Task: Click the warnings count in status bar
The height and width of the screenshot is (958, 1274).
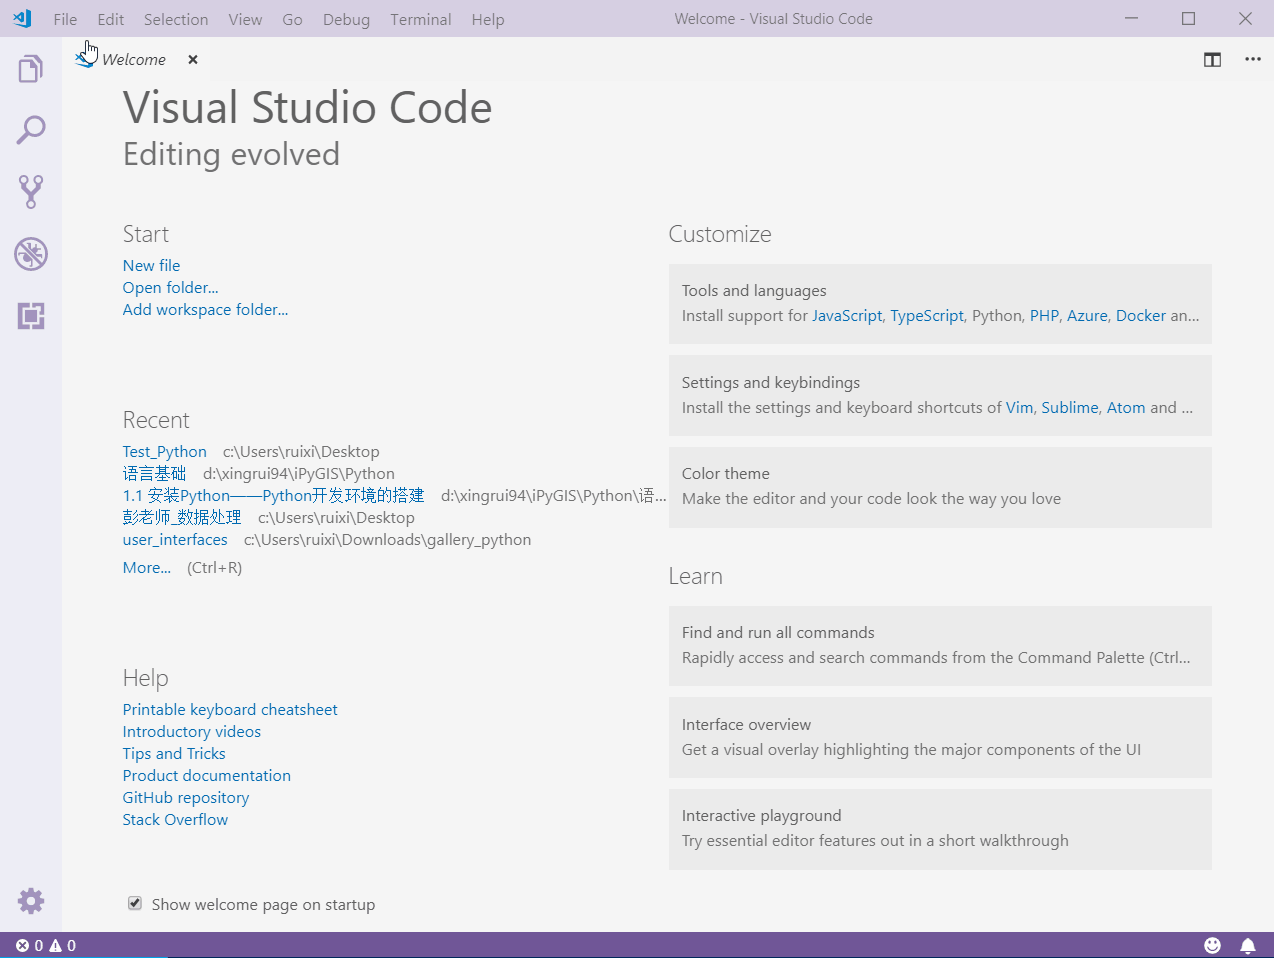Action: (x=63, y=946)
